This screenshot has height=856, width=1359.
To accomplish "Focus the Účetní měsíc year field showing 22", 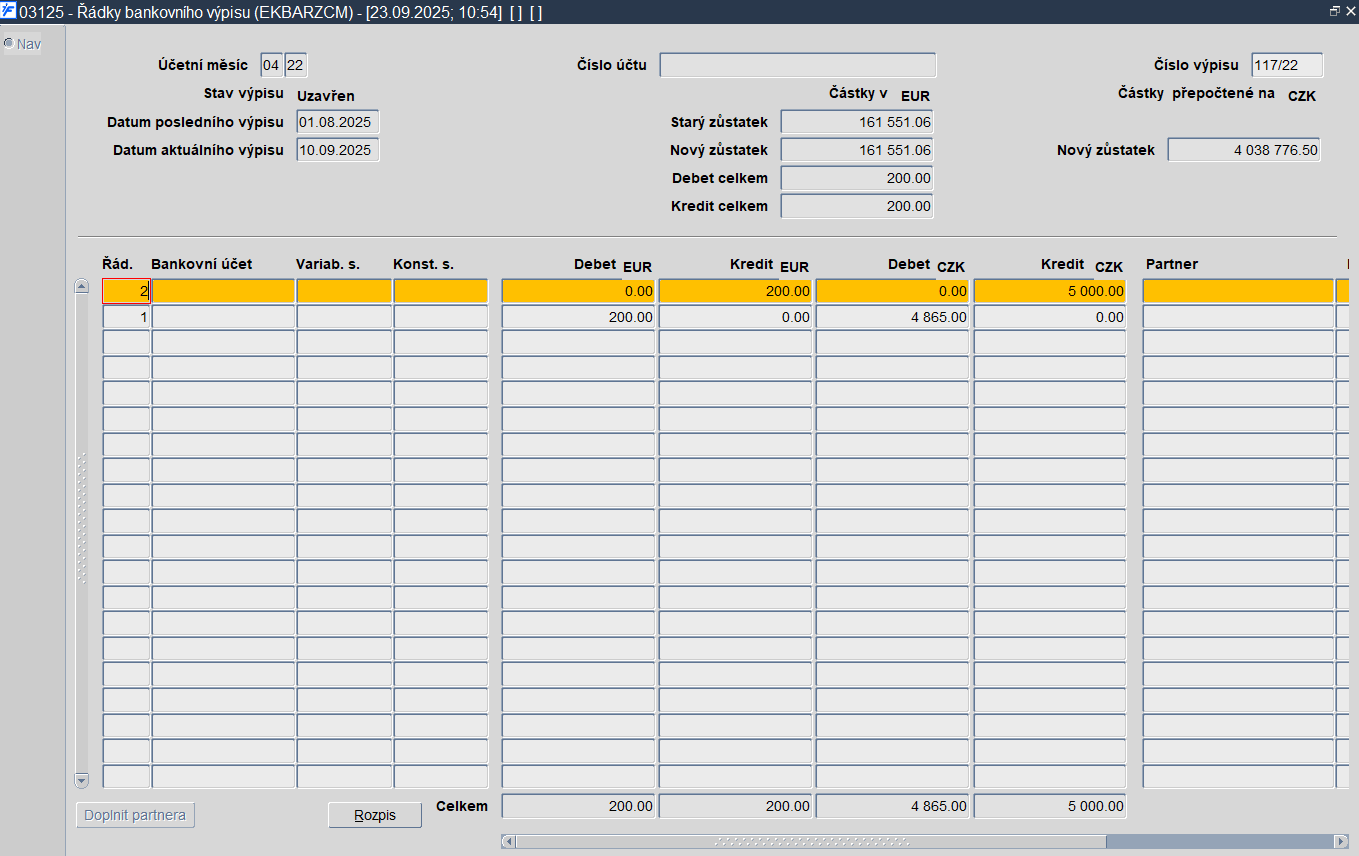I will (x=296, y=66).
